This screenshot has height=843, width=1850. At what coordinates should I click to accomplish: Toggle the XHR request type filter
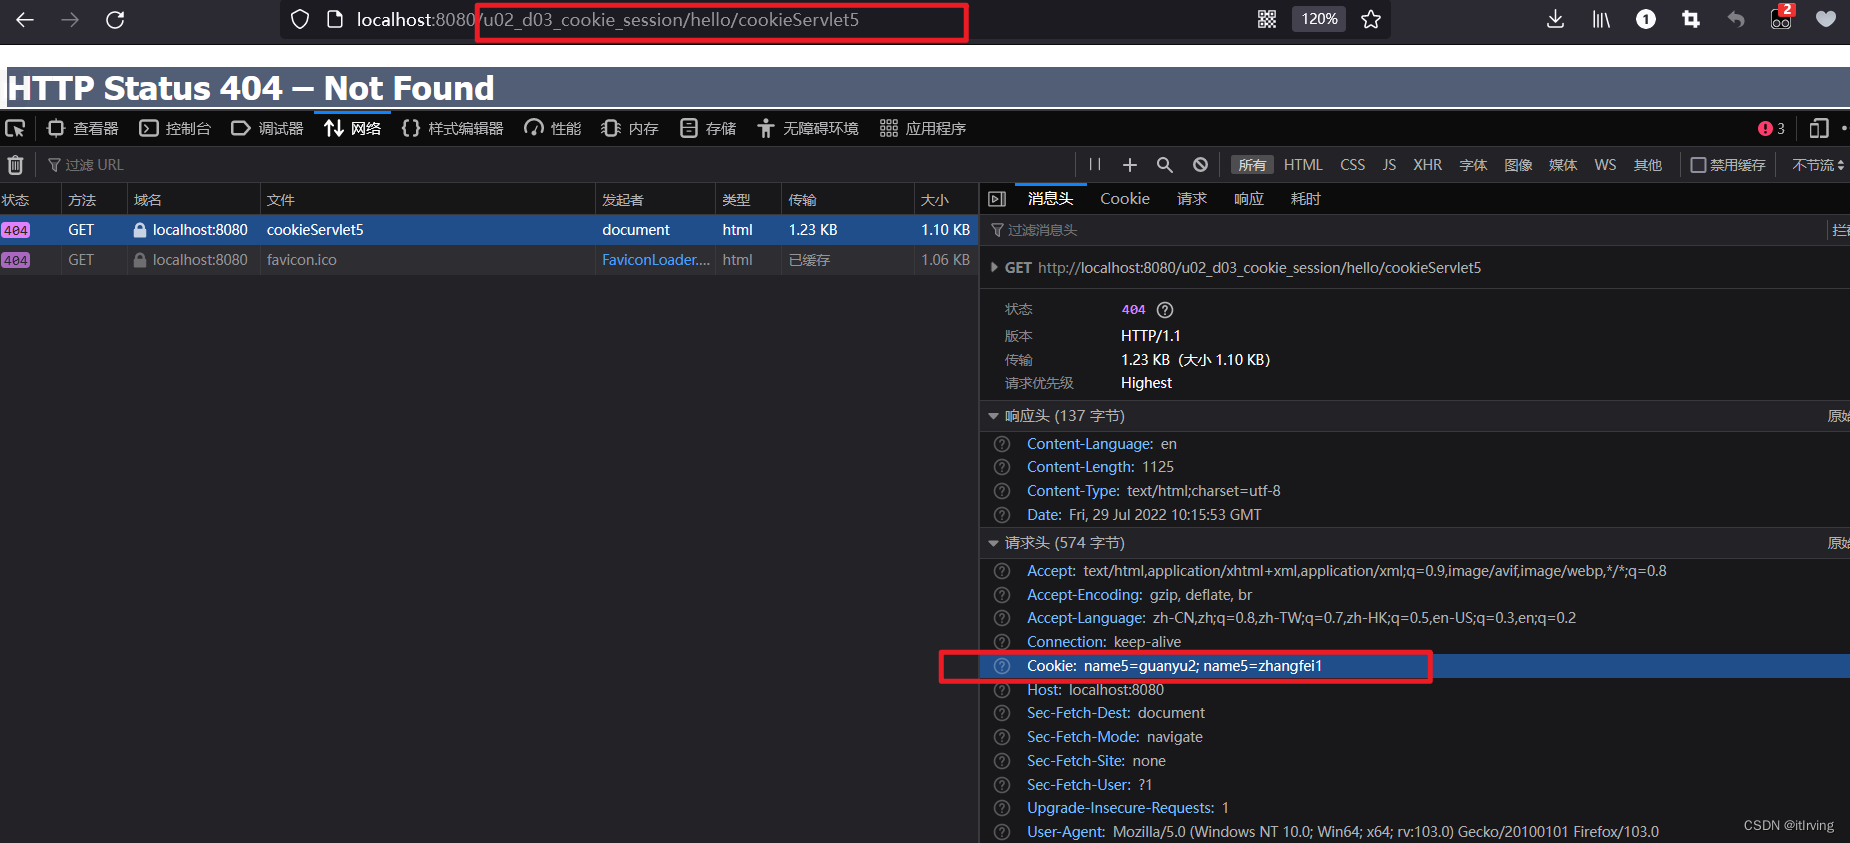1427,165
